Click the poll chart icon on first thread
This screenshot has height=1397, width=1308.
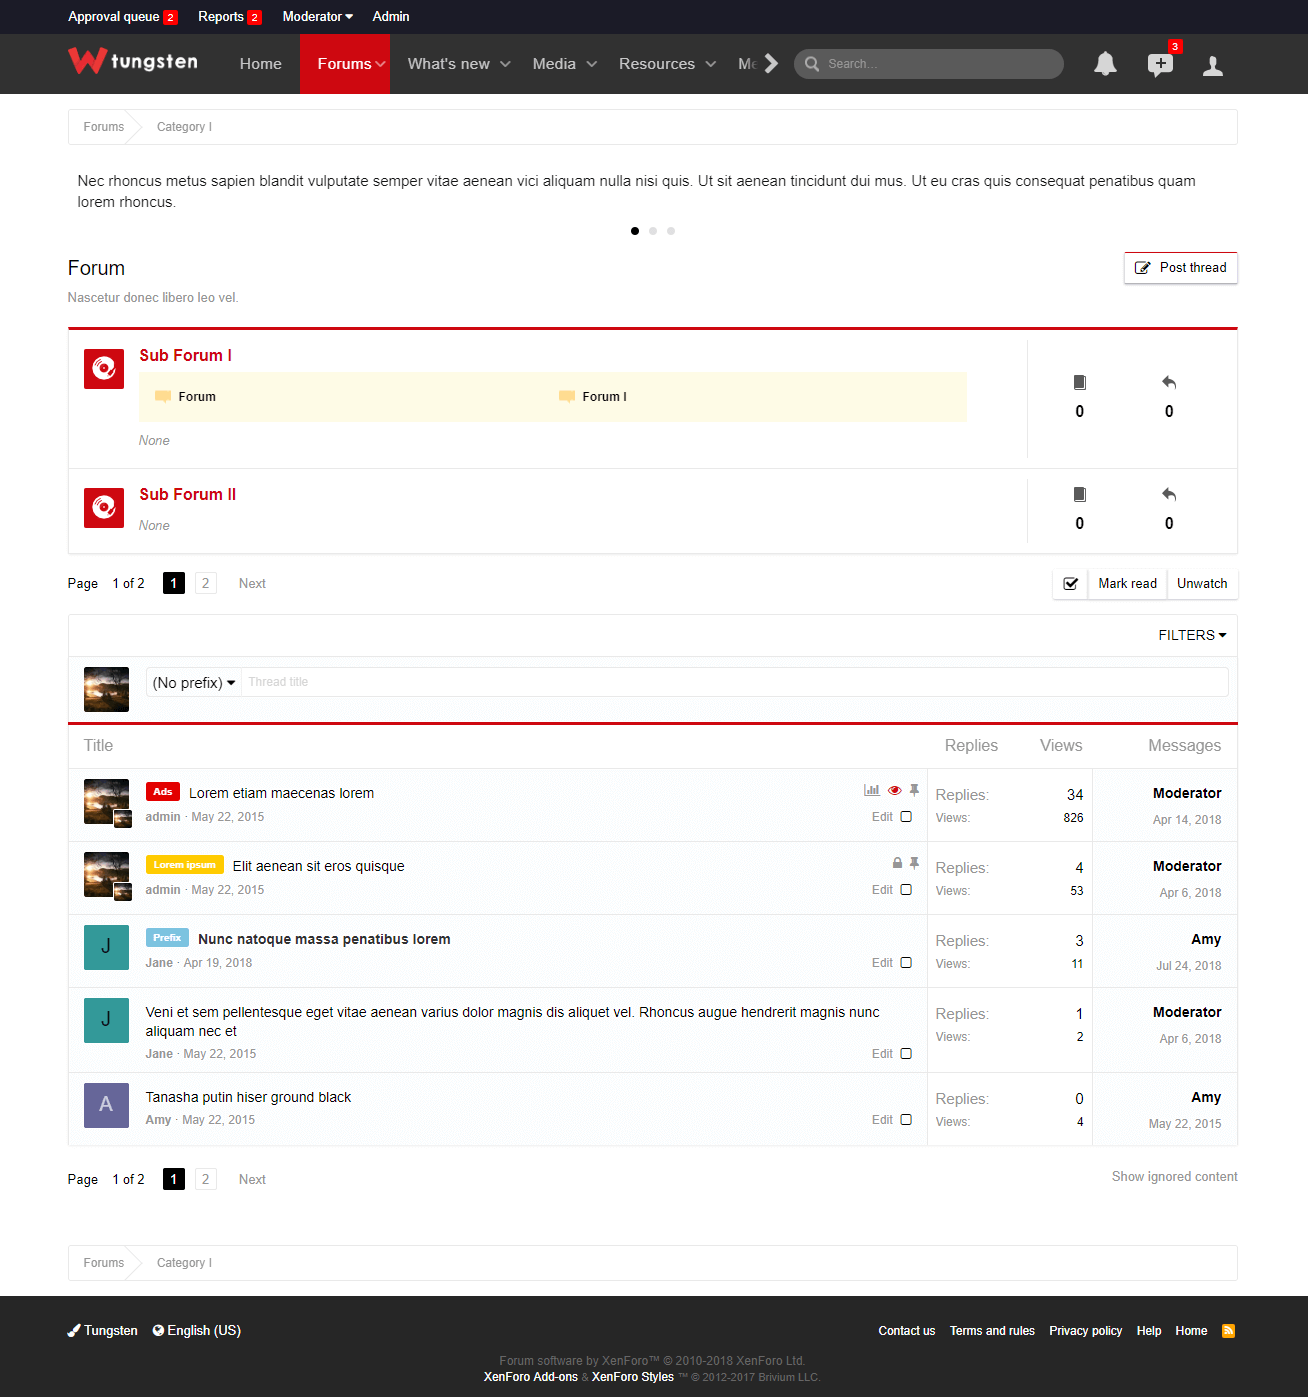872,790
